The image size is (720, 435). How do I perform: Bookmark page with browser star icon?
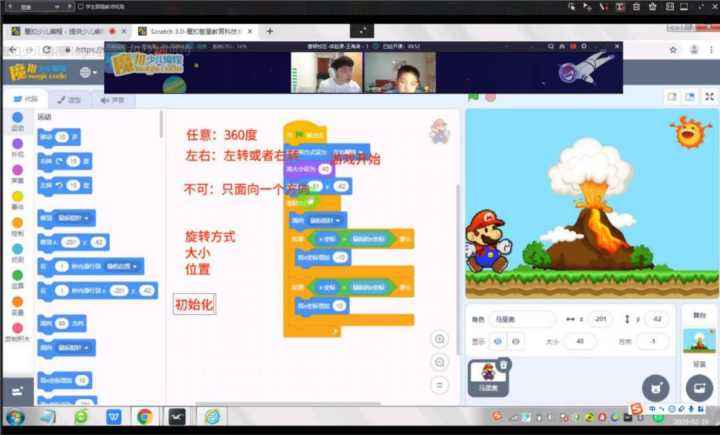[x=673, y=50]
